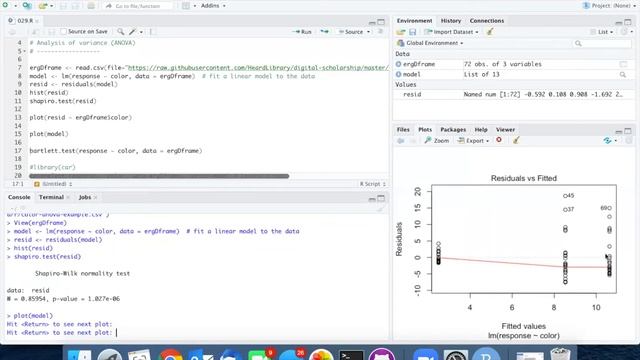Create a new file with the plus icon

(5, 6)
